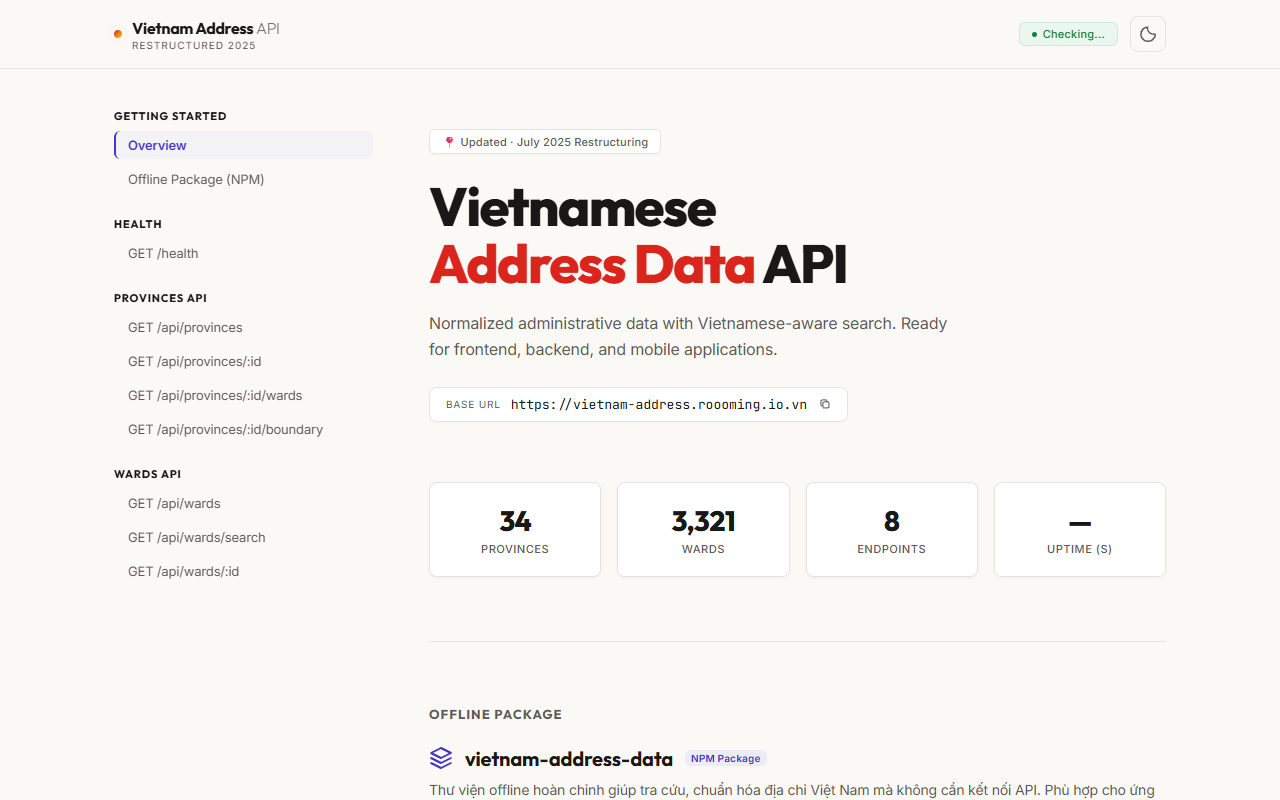Image resolution: width=1280 pixels, height=800 pixels.
Task: Click the NPM Package tag
Action: coord(726,759)
